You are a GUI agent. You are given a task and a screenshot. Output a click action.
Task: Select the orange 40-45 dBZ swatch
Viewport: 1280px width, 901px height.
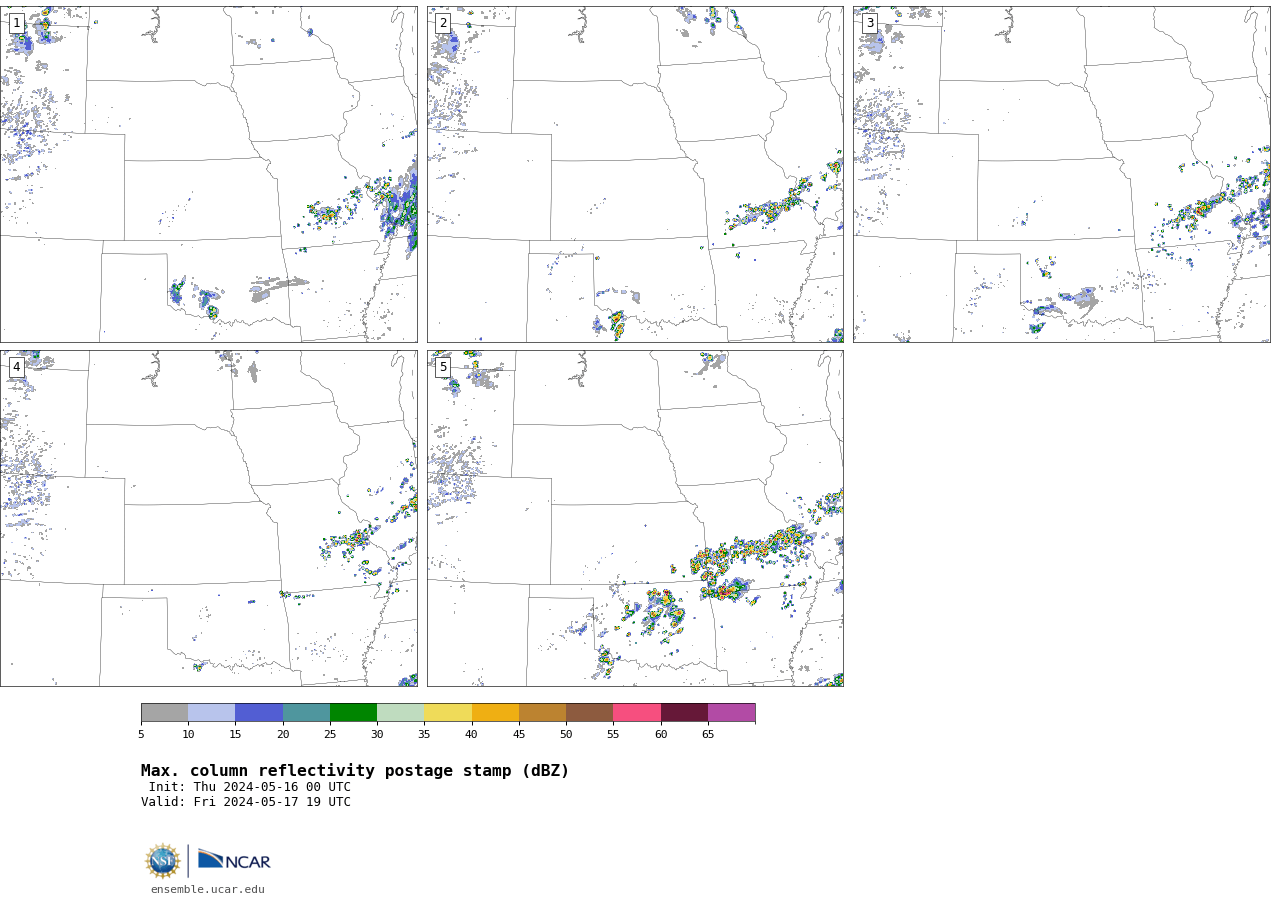pos(495,713)
